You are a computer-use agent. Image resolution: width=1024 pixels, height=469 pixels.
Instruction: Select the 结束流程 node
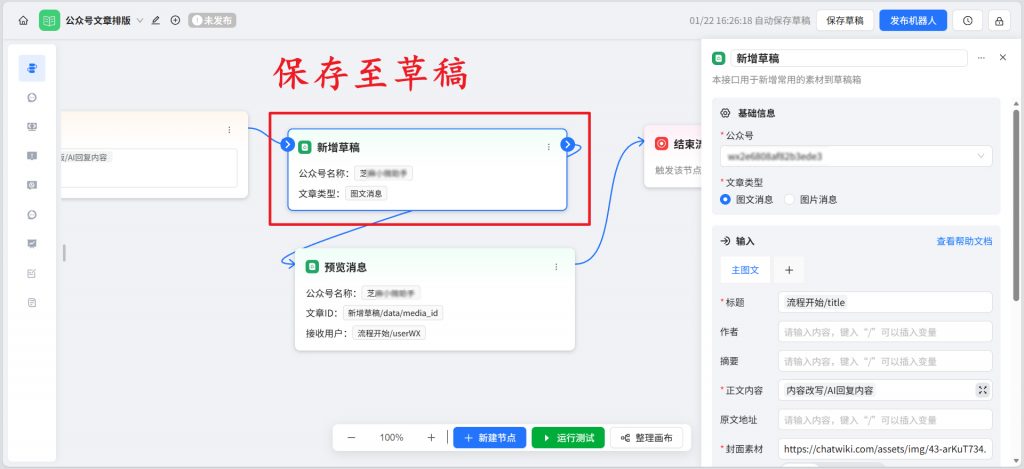[x=671, y=155]
